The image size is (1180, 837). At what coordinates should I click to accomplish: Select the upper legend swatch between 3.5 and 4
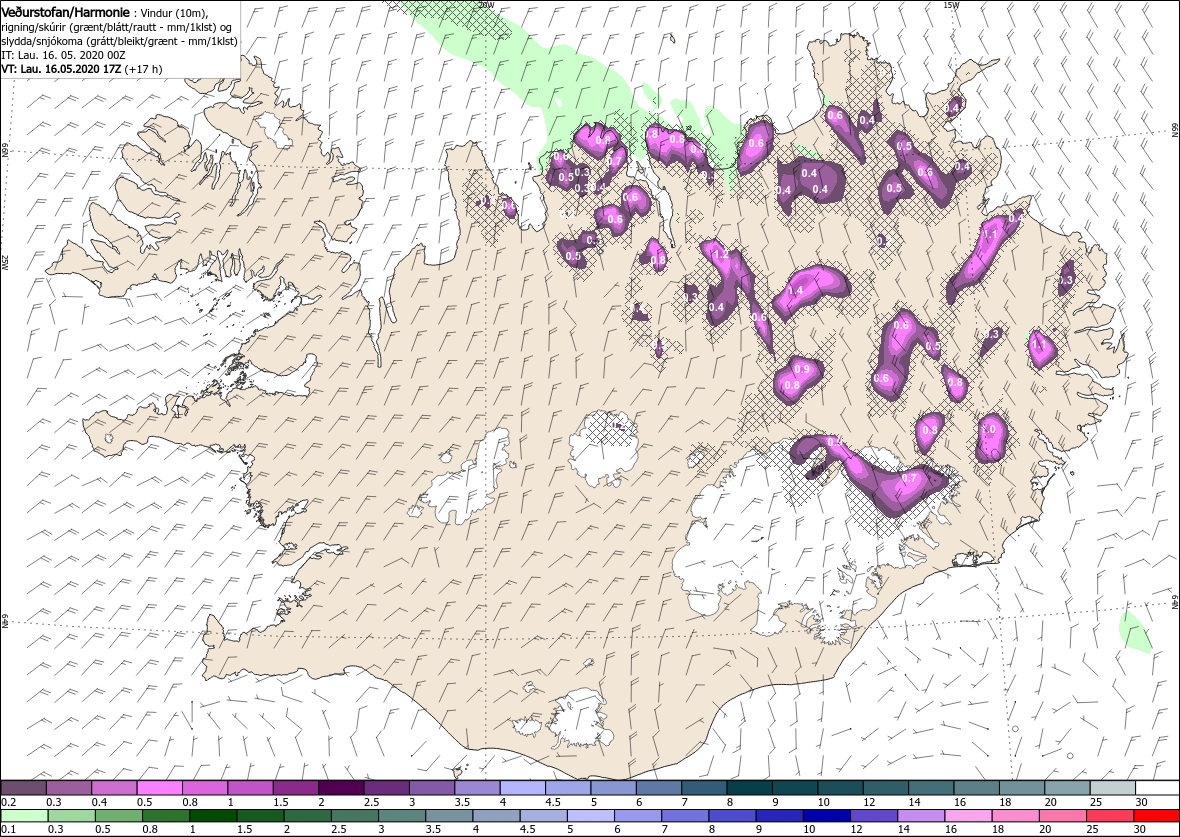pyautogui.click(x=477, y=788)
